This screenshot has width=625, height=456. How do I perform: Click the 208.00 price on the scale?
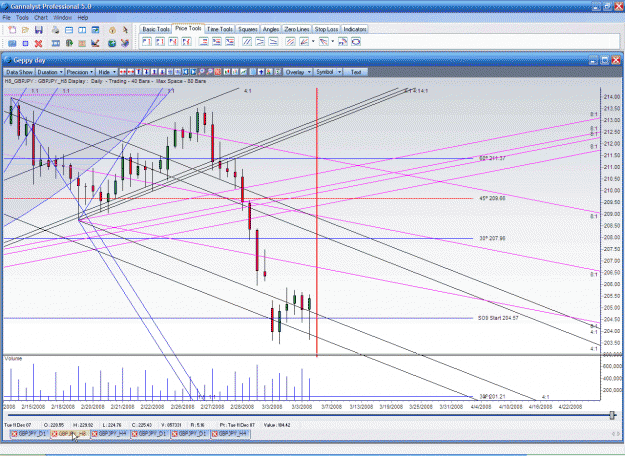pyautogui.click(x=612, y=238)
